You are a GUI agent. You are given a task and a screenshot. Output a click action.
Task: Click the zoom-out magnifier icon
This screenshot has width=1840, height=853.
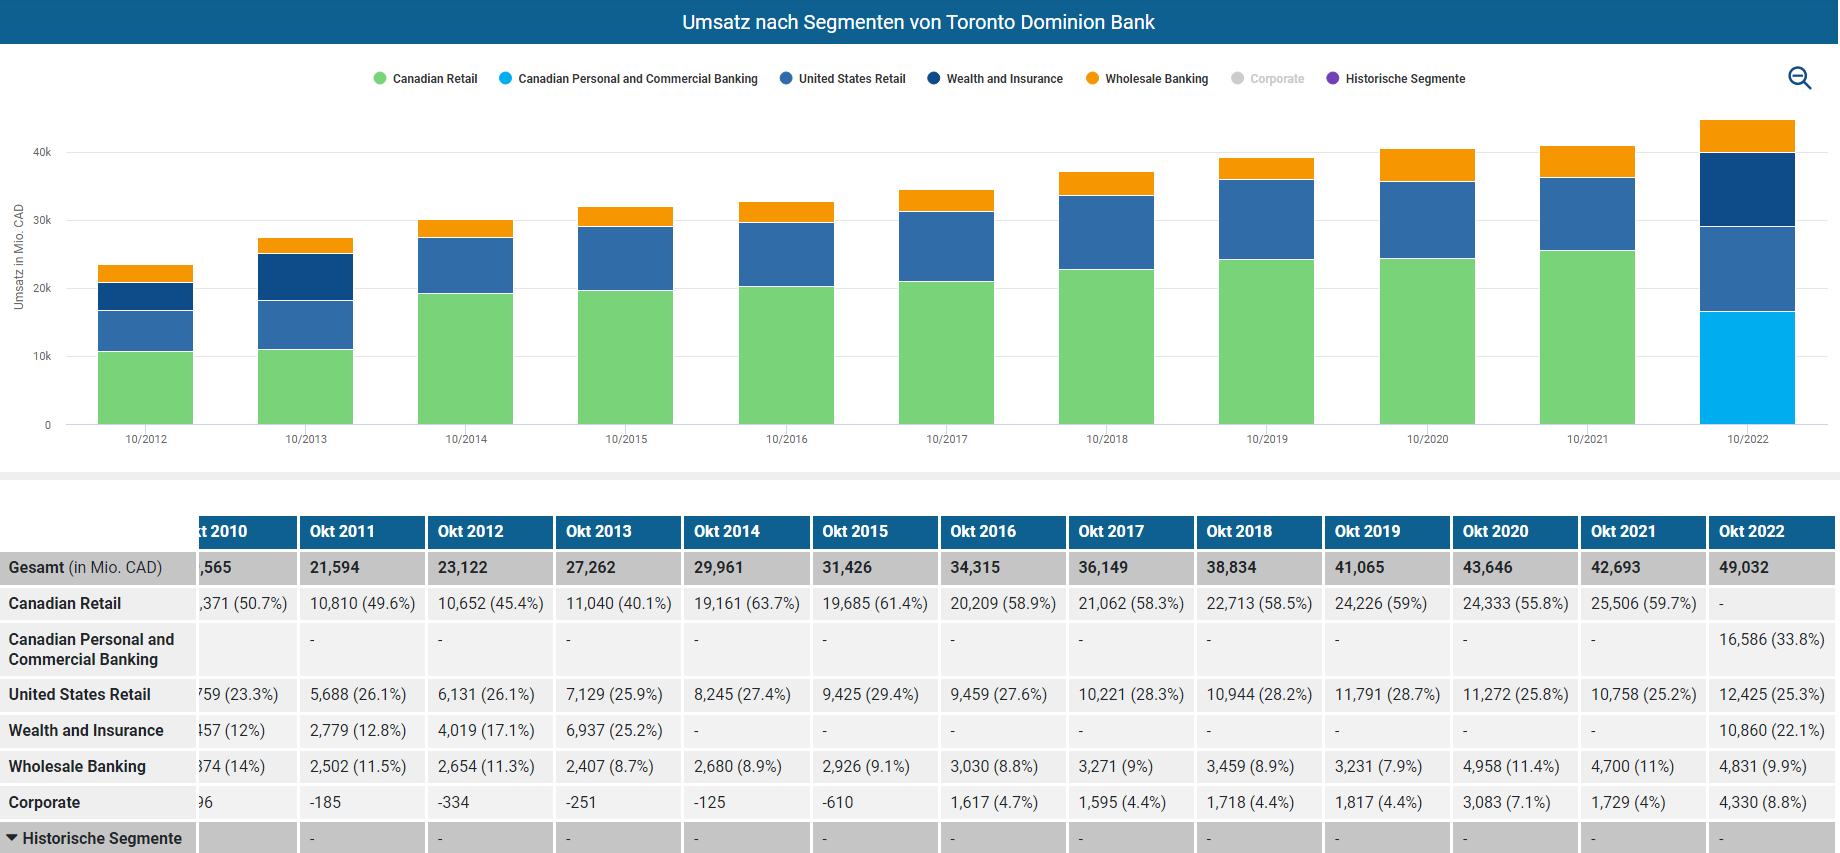click(1799, 78)
